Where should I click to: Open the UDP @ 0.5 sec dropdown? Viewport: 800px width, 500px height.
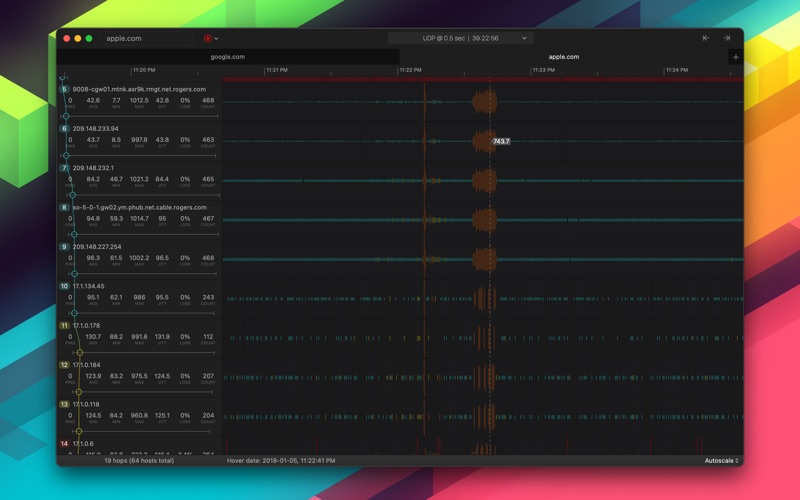(460, 38)
